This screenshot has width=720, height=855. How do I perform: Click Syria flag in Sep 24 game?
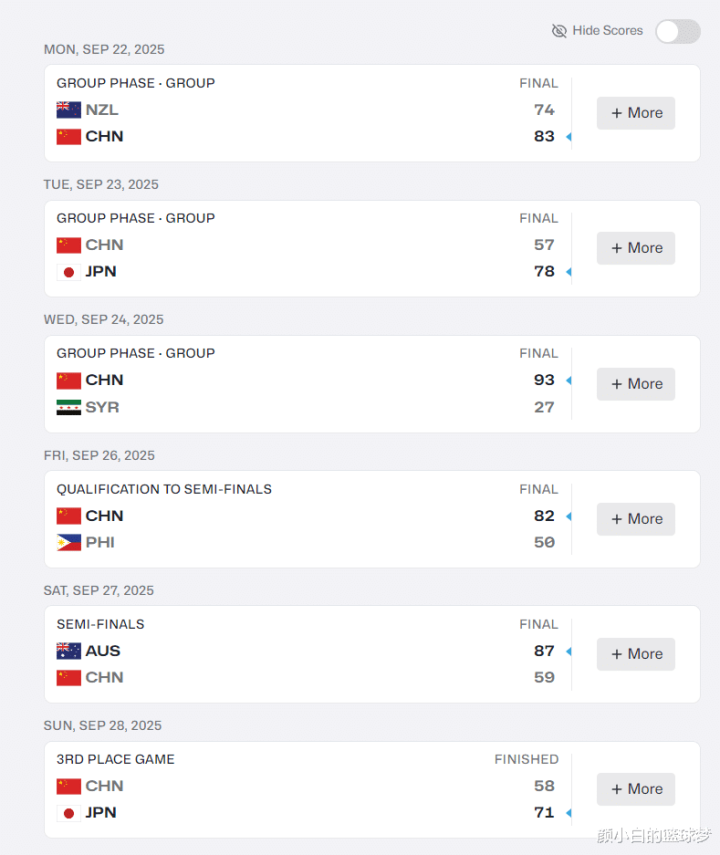[x=68, y=407]
